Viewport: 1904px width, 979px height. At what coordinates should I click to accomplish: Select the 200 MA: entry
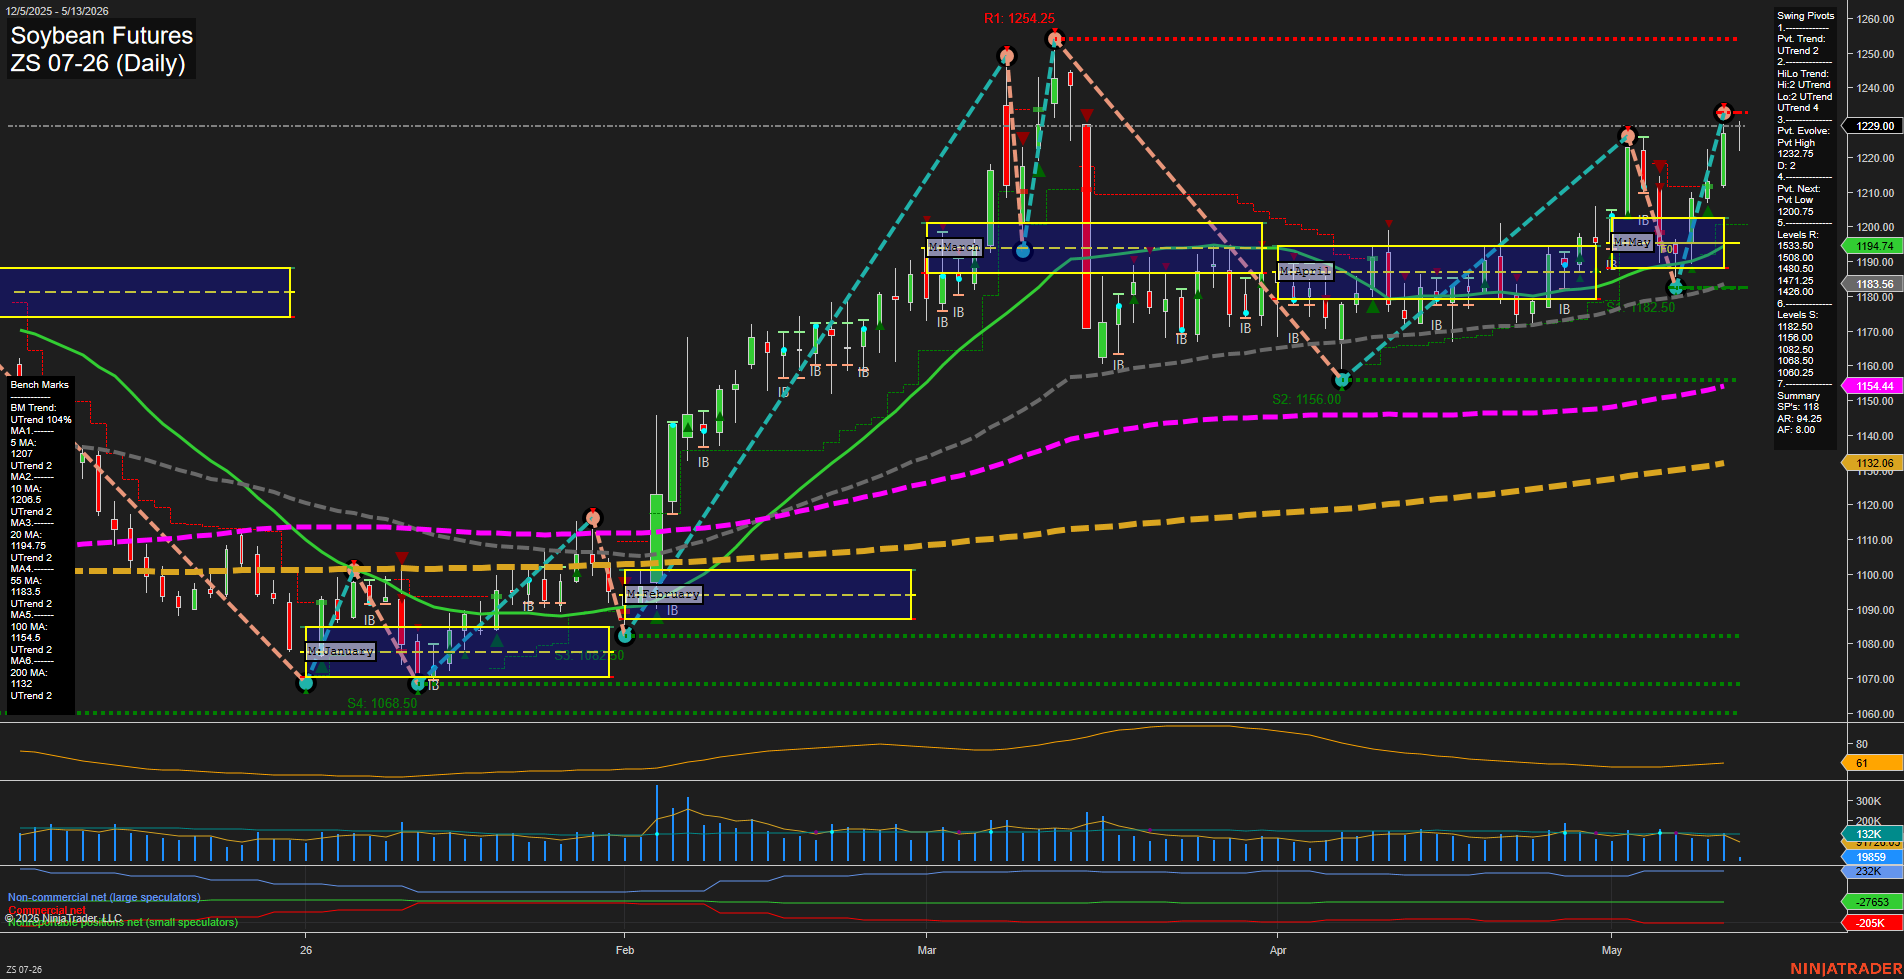28,673
